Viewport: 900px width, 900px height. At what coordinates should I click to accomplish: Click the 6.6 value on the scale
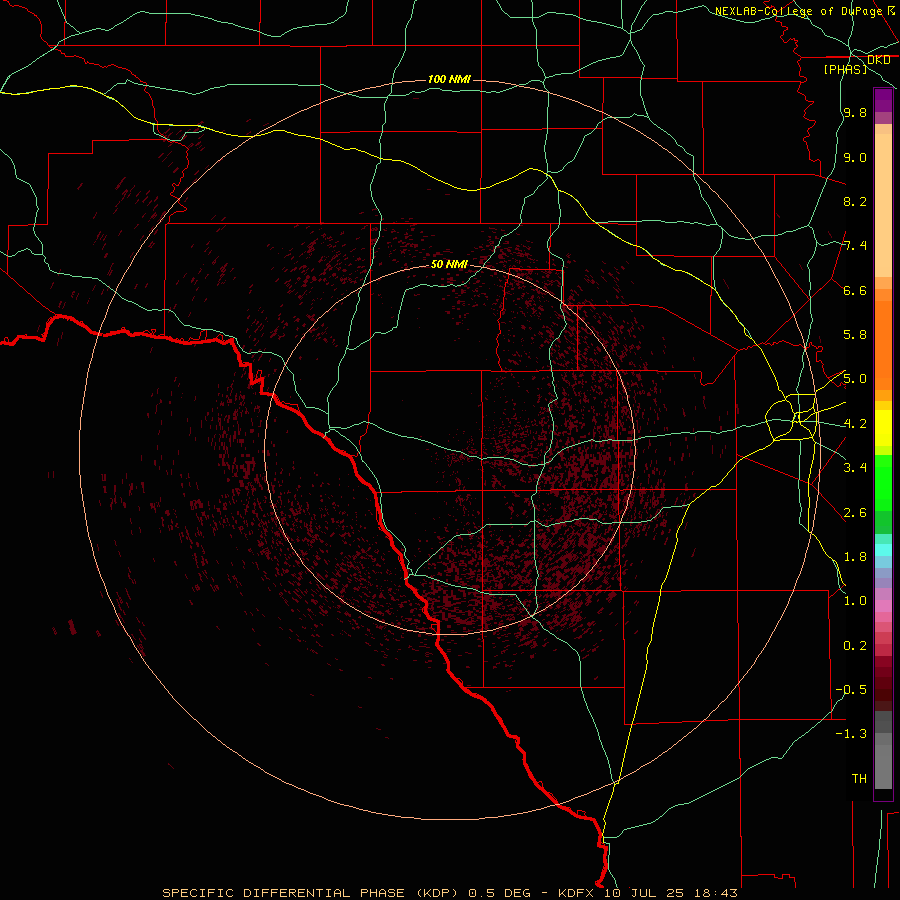(x=855, y=290)
